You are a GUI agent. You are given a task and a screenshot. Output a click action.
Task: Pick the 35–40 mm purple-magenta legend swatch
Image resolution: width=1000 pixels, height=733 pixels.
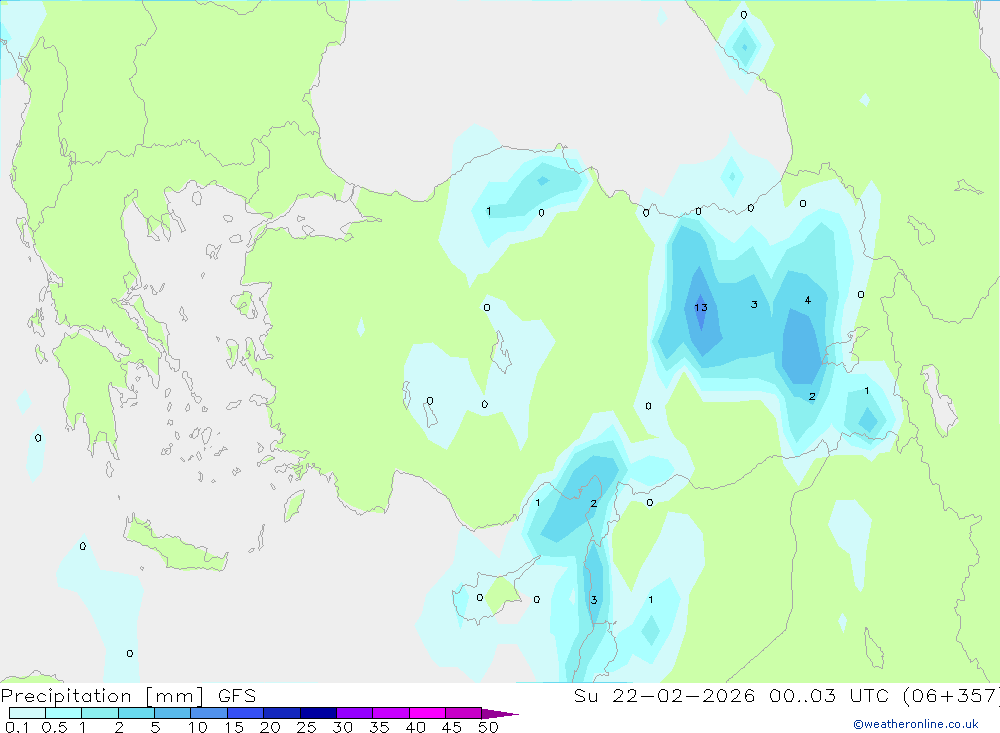pos(391,713)
